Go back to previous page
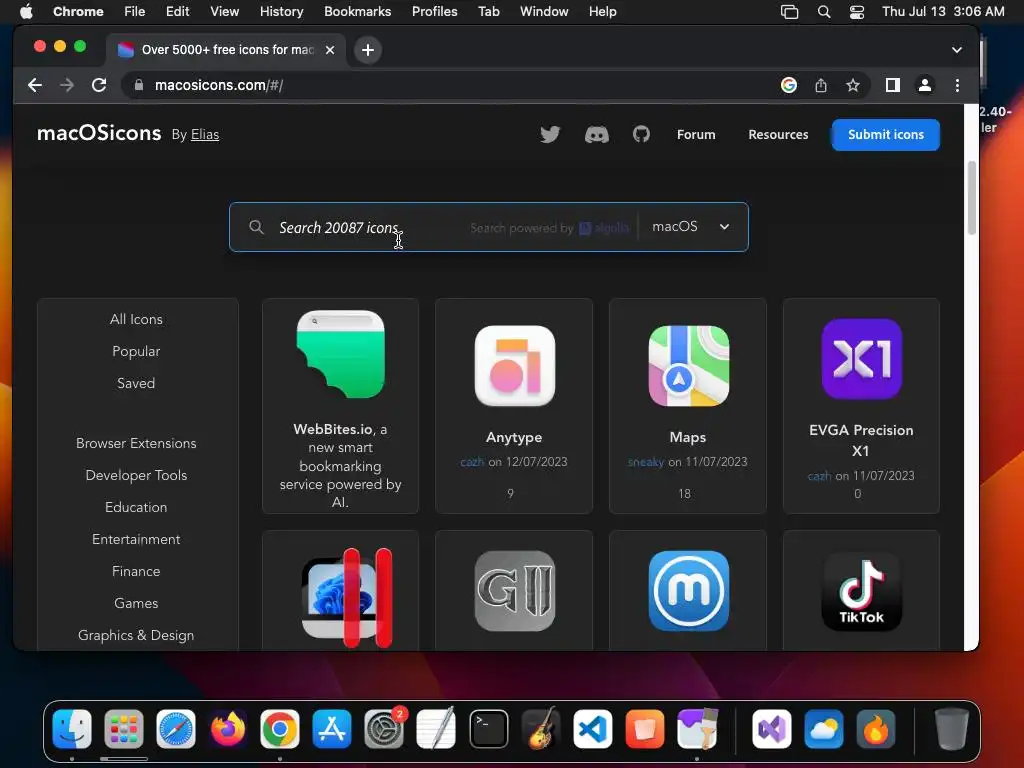Viewport: 1024px width, 768px height. click(35, 85)
